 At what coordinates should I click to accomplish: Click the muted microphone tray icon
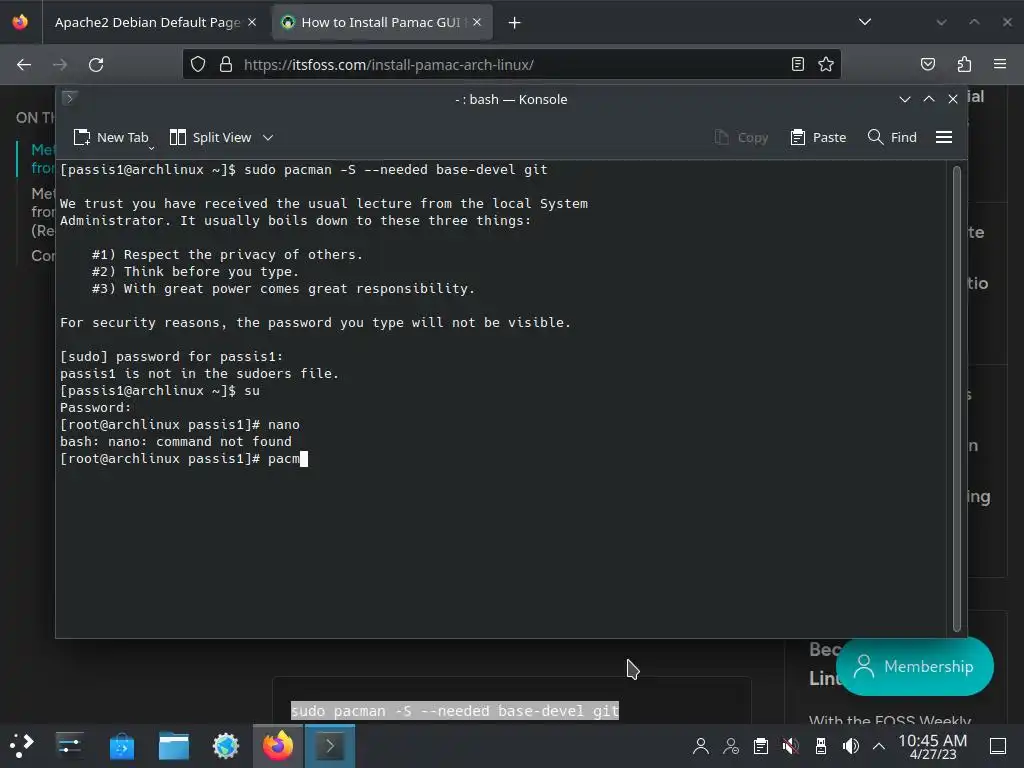791,746
